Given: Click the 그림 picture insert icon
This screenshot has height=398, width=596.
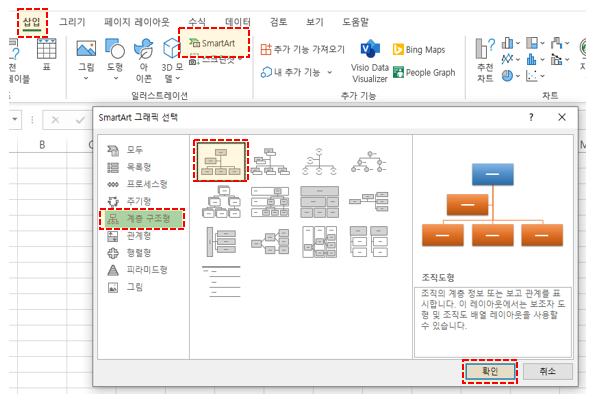Looking at the screenshot, I should click(x=86, y=49).
